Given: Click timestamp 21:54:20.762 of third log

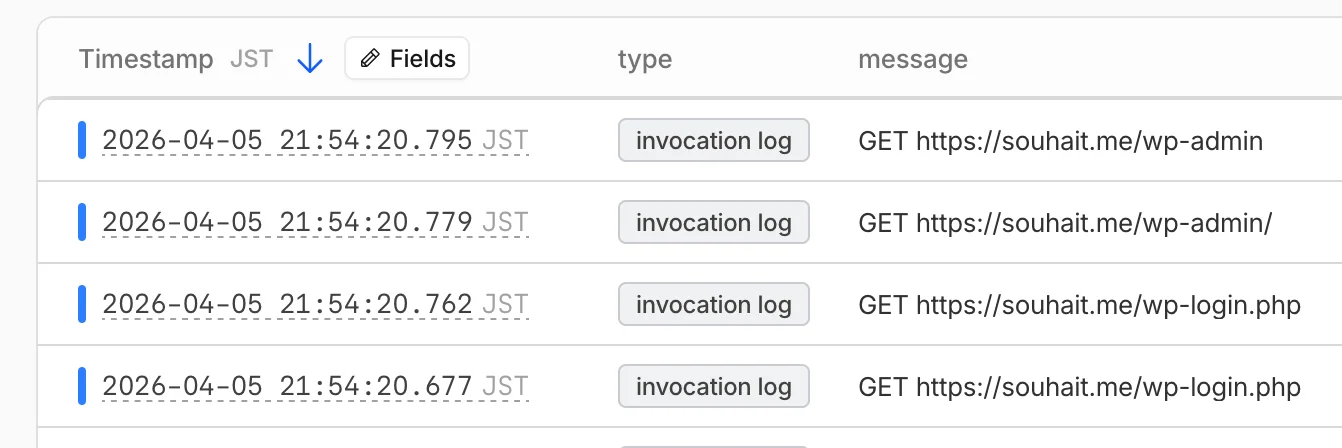Looking at the screenshot, I should (287, 305).
